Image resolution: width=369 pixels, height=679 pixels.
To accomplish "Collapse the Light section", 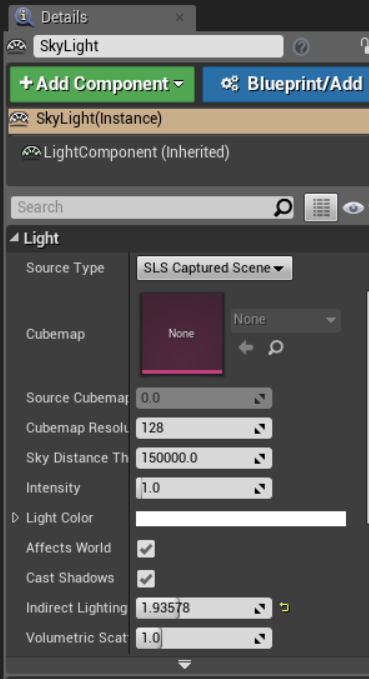I will click(x=15, y=237).
